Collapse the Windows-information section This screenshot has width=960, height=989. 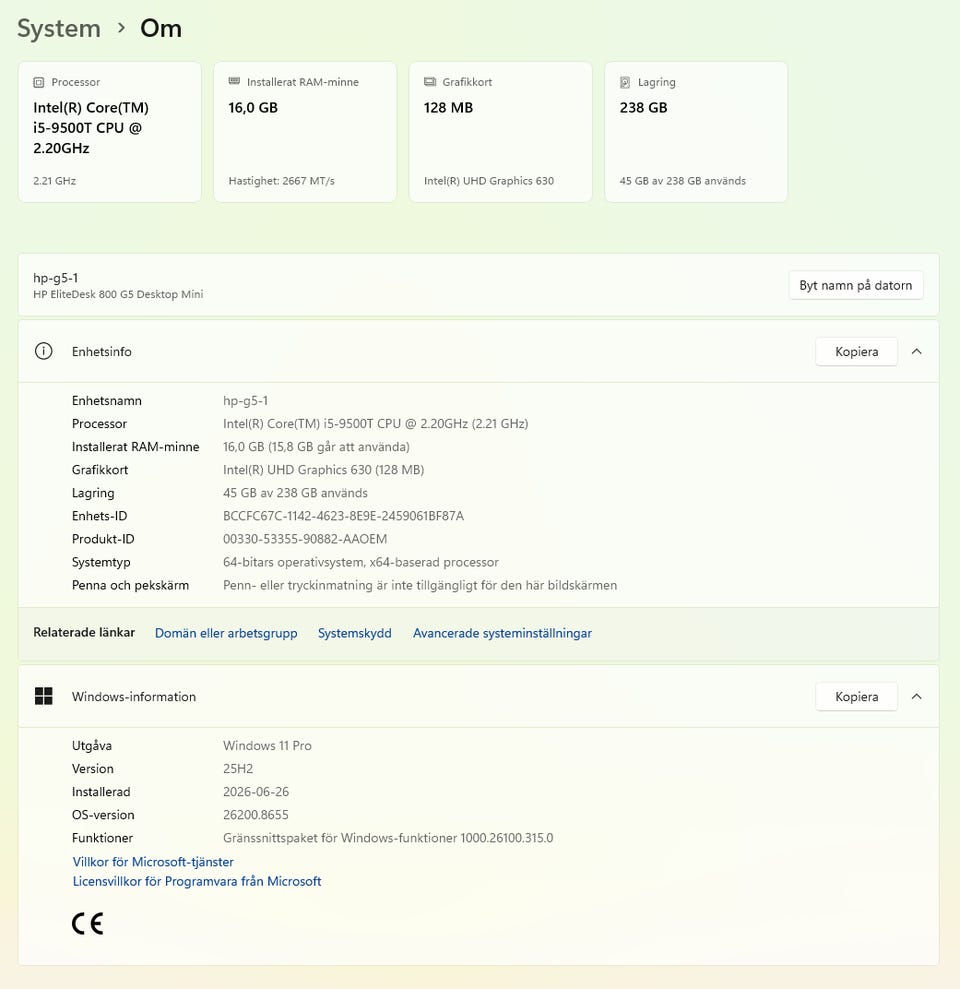[x=916, y=696]
